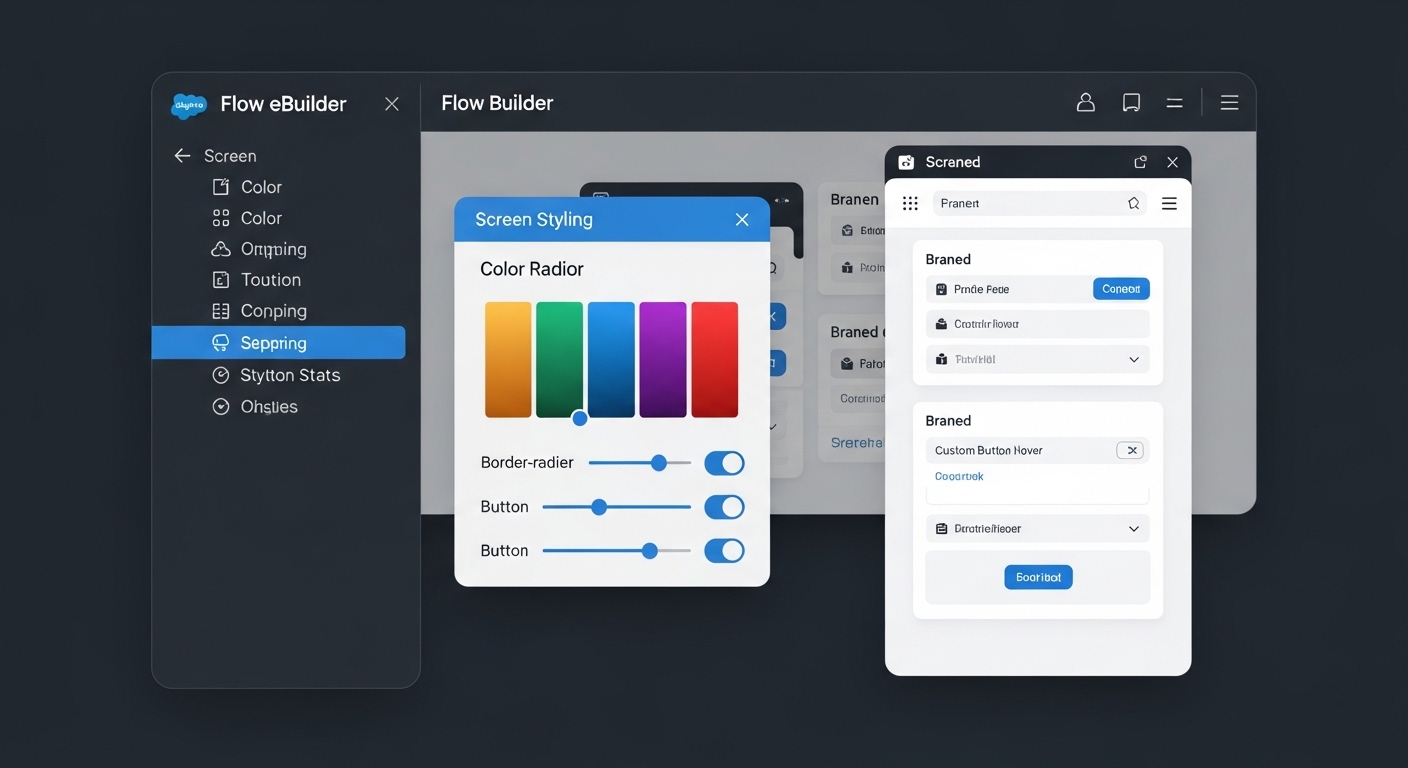
Task: Toggle the second Button switch off
Action: [724, 550]
